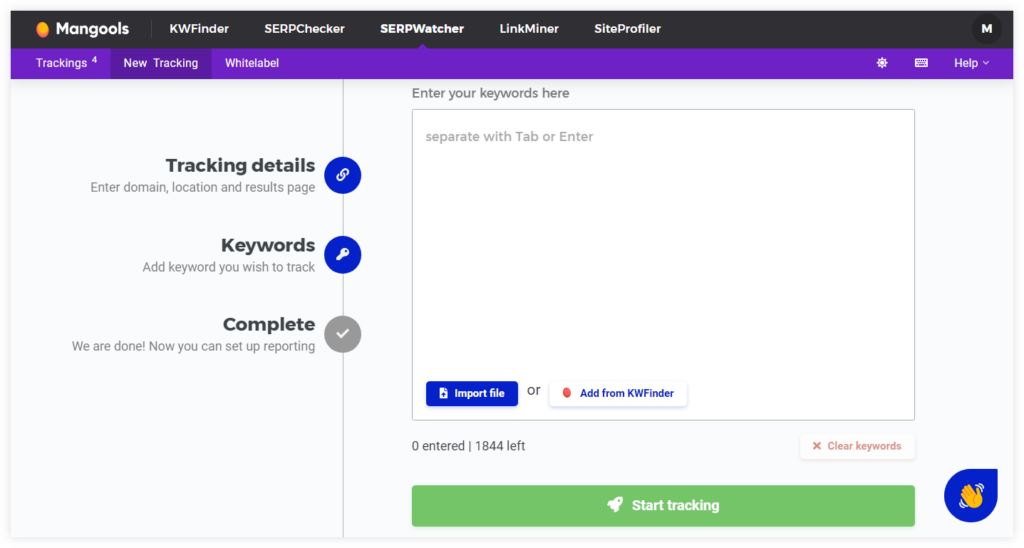Open the SERPWatcher tool
The width and height of the screenshot is (1024, 548).
click(422, 29)
